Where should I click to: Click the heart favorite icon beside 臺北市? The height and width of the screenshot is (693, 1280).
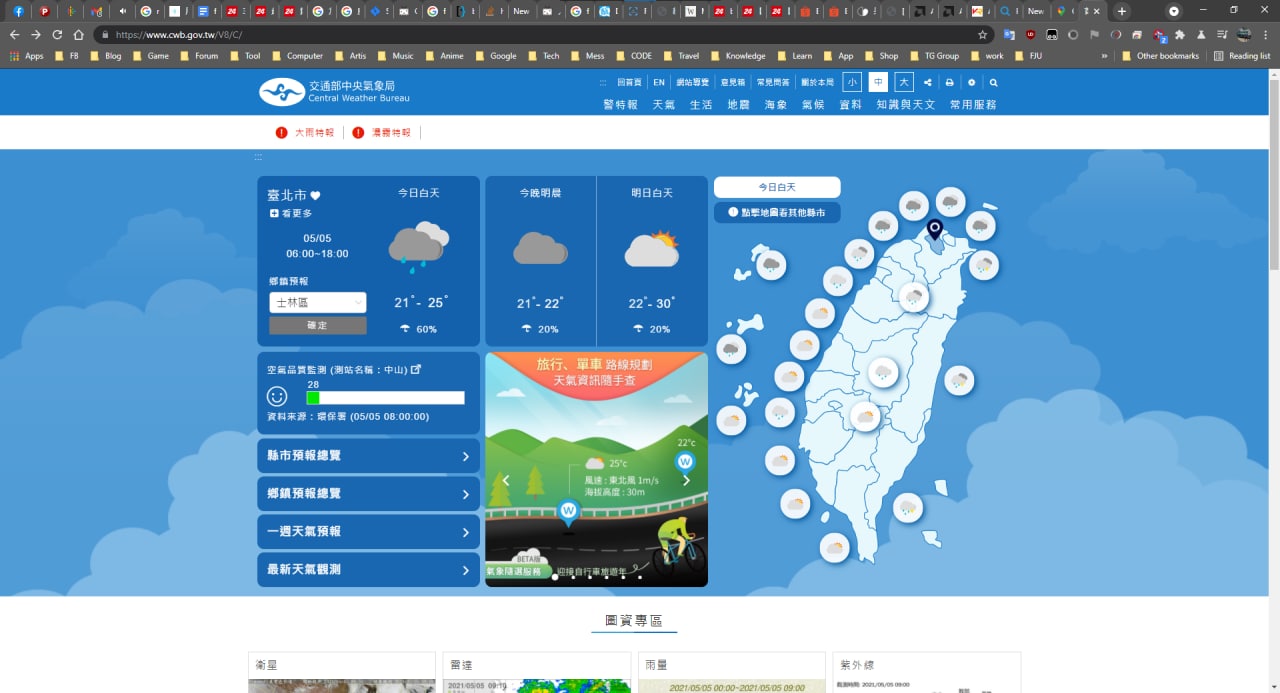tap(315, 196)
